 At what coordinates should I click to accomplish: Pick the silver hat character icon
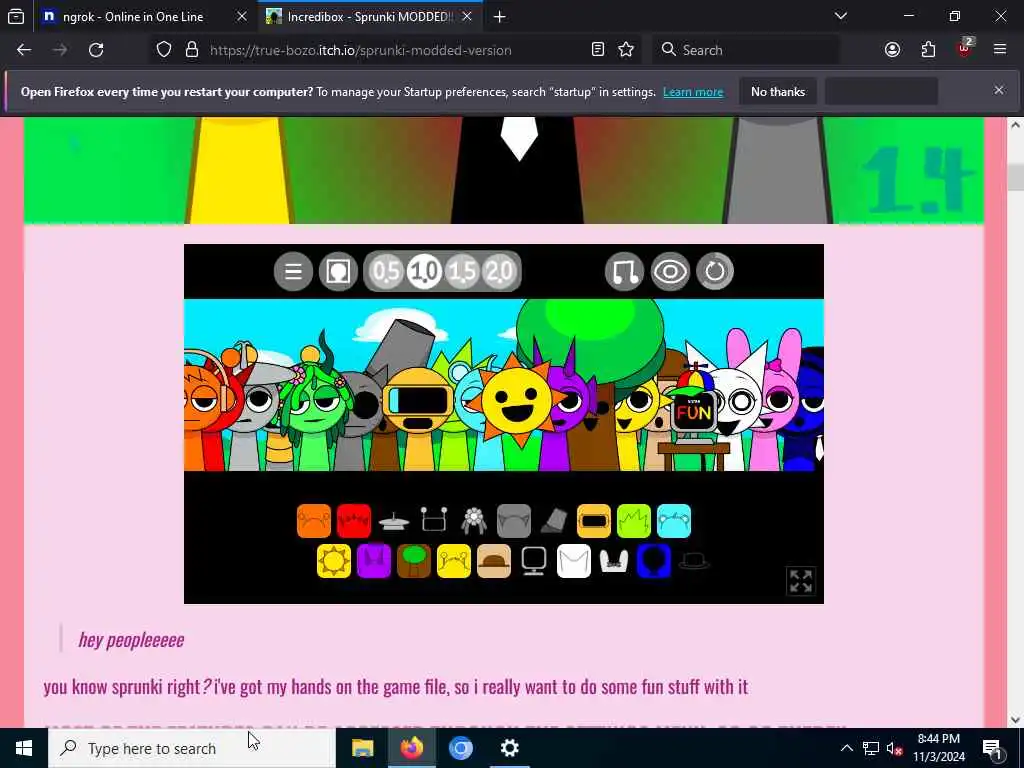pos(394,521)
